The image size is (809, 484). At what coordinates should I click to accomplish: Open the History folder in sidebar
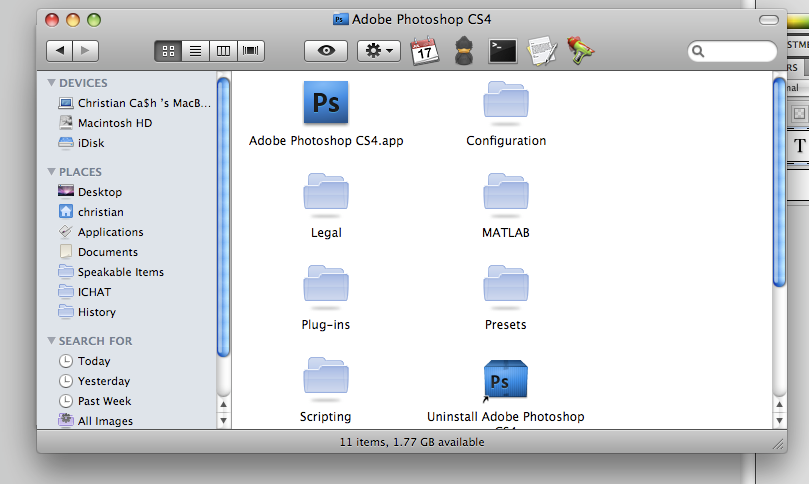click(87, 312)
